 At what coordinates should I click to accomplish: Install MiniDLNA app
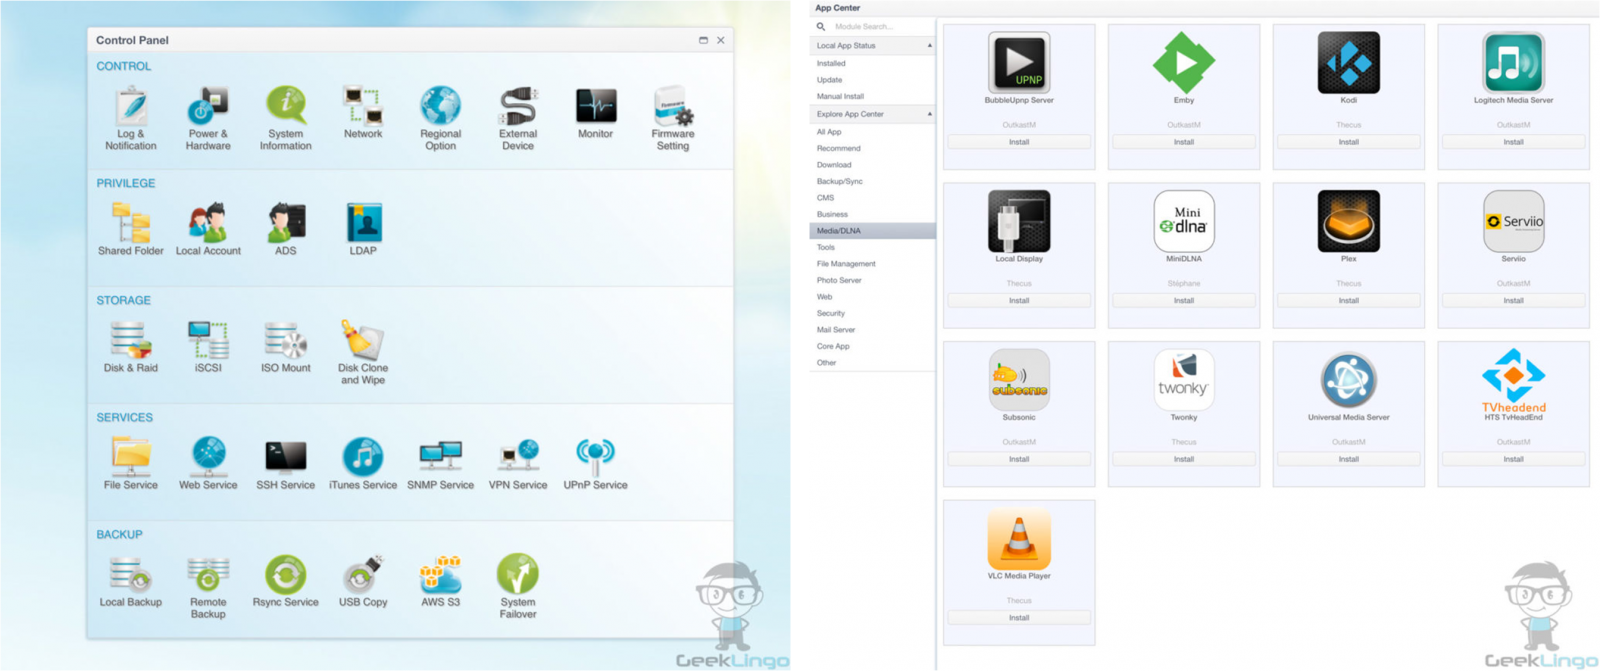tap(1184, 300)
